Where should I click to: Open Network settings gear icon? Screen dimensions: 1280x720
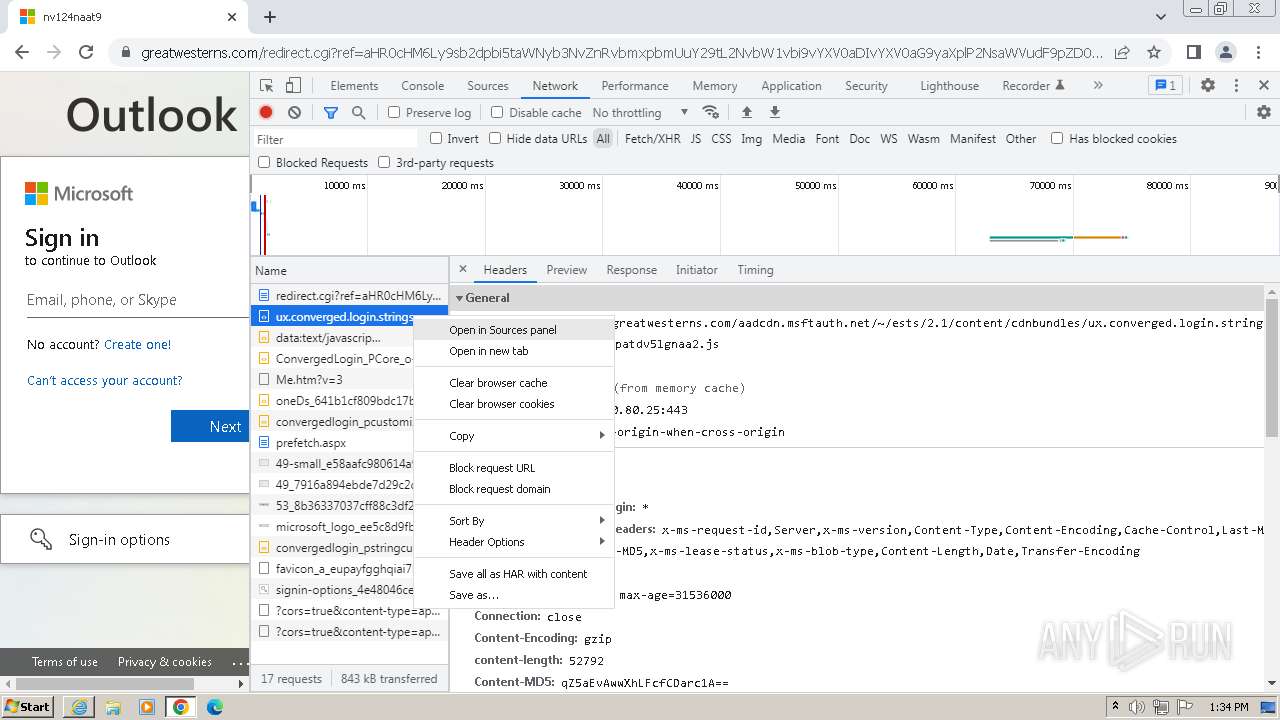1264,112
